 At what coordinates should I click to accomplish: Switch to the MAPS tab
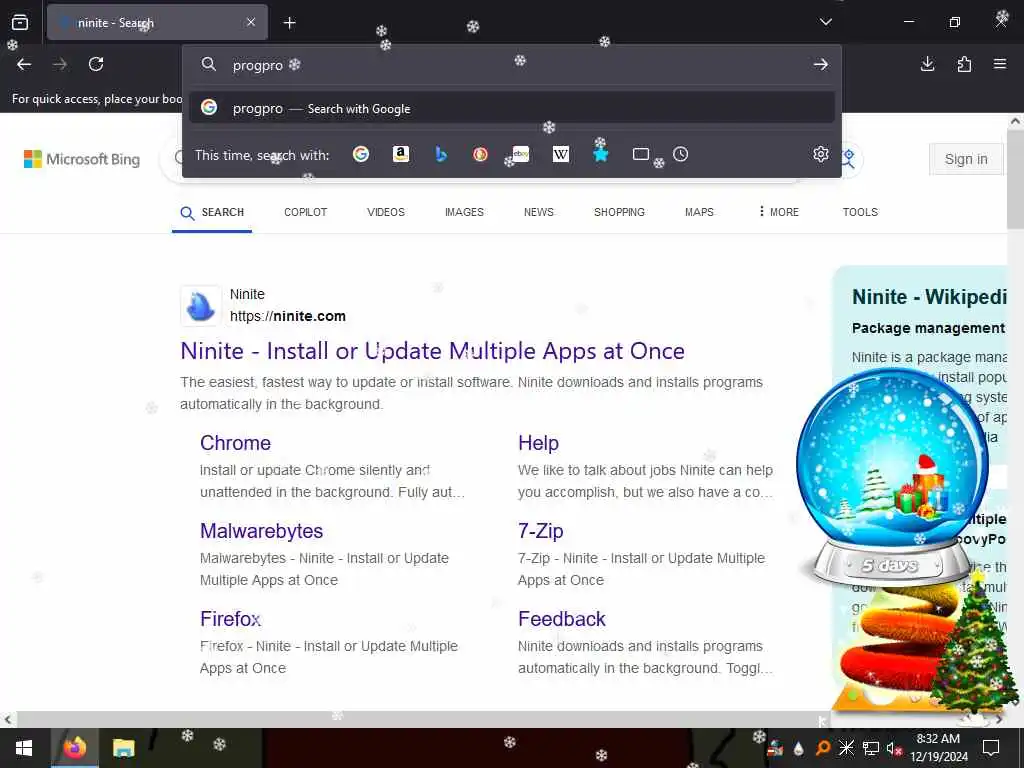(699, 212)
